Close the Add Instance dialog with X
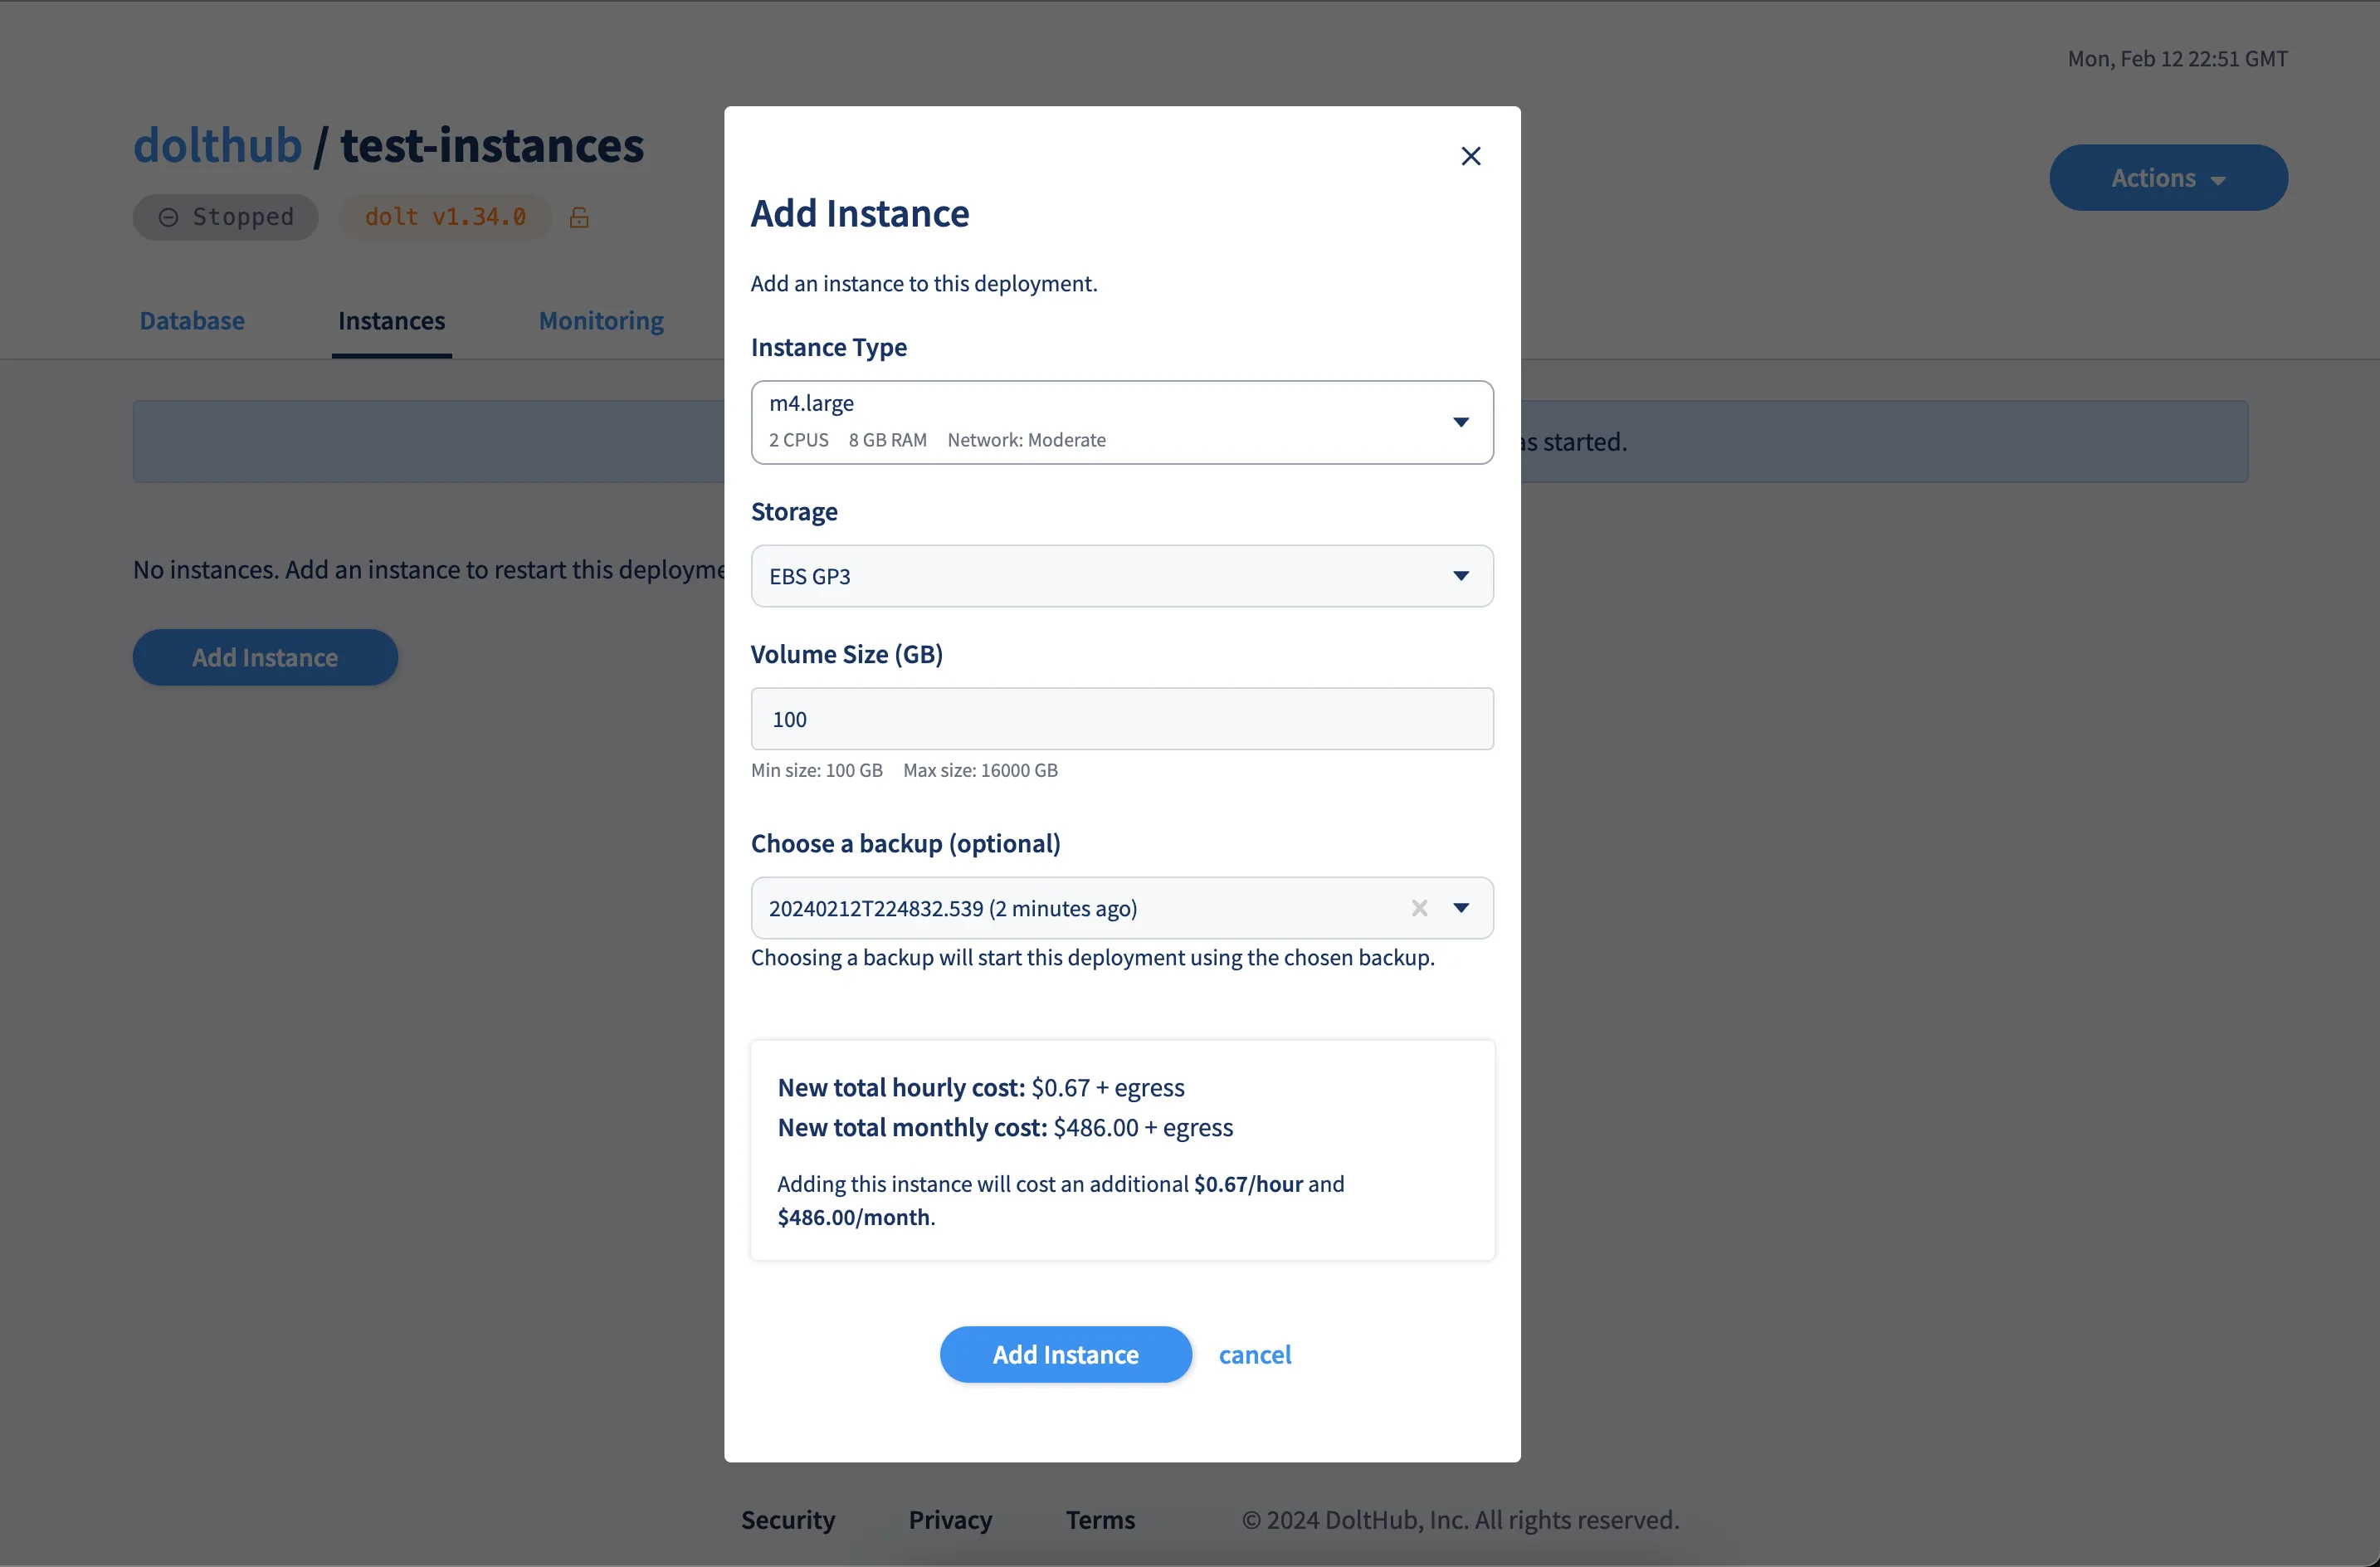The height and width of the screenshot is (1567, 2380). click(1470, 156)
